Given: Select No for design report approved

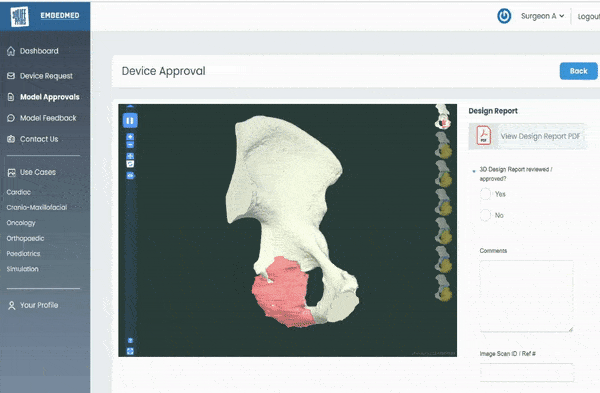Looking at the screenshot, I should coord(485,215).
